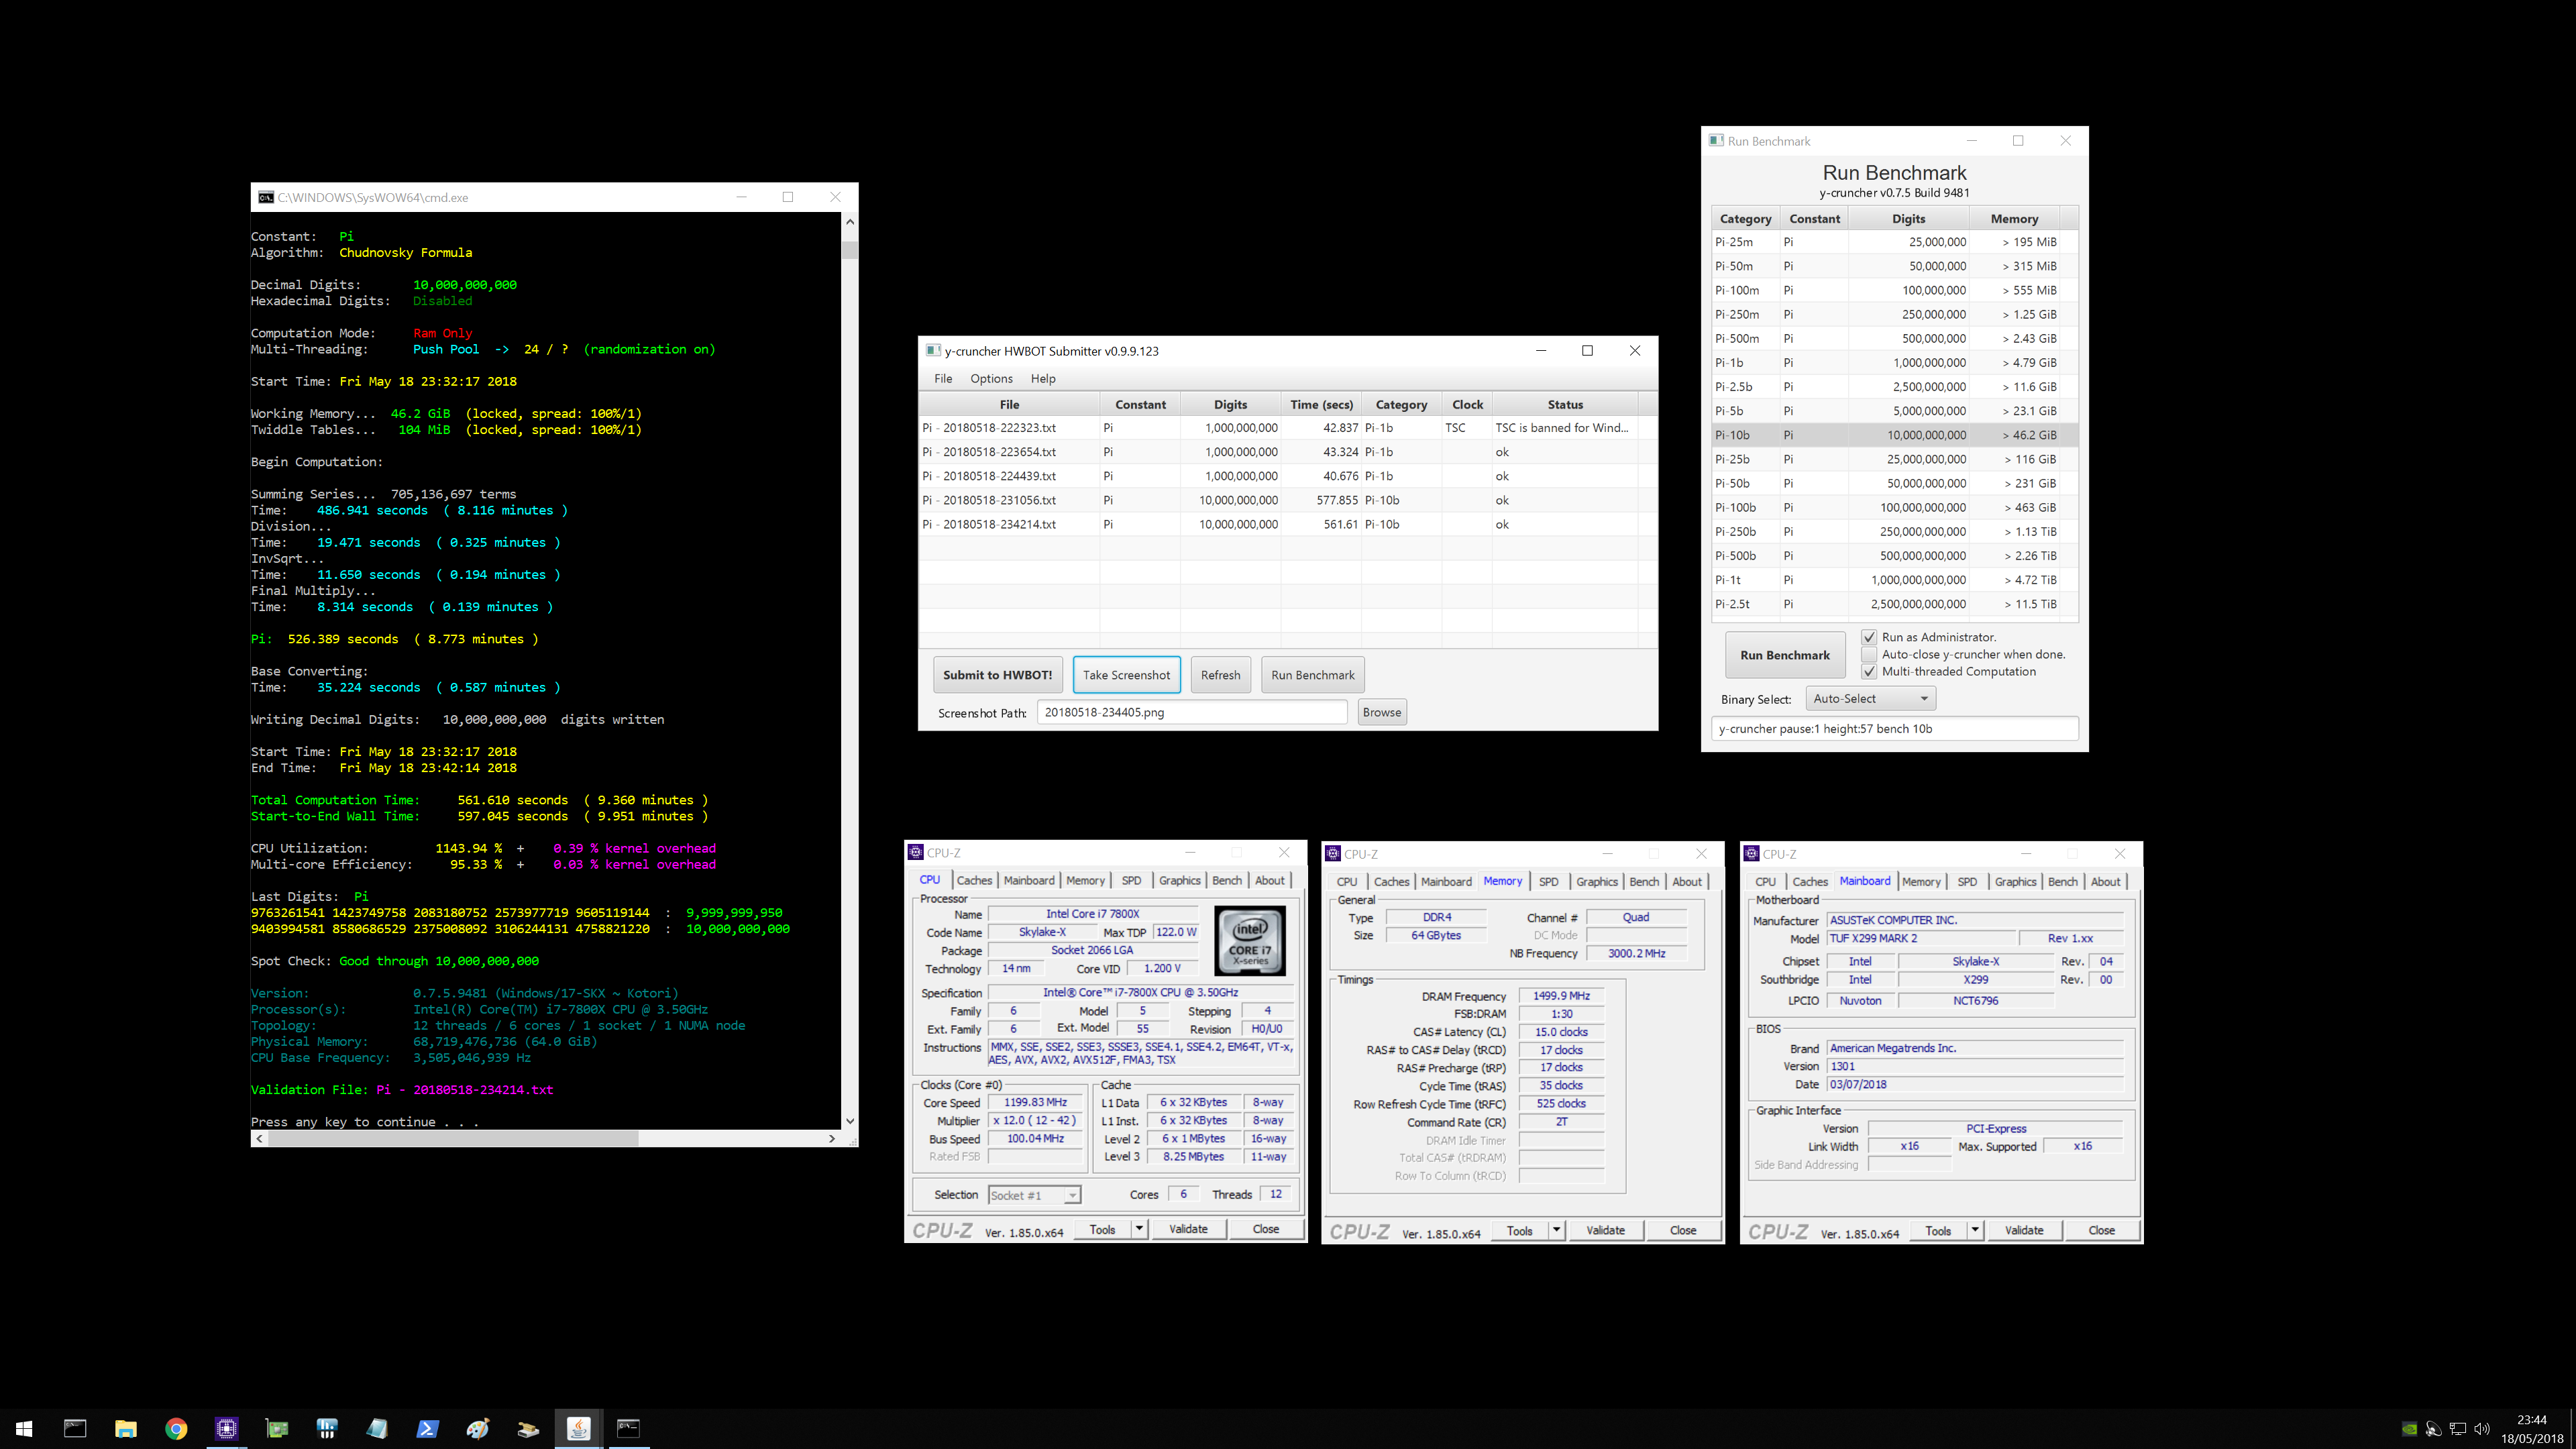Open the NVIDIA tray icon
The image size is (2576, 1449).
(x=2410, y=1429)
